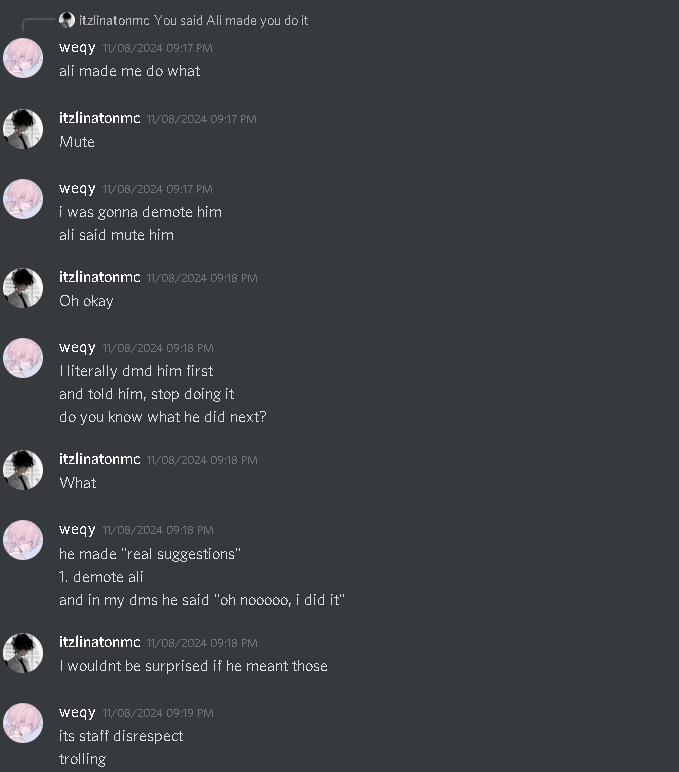Click weqy's avatar beside 'I literally dmd him first'
Screen dimensions: 679x772
[x=23, y=358]
